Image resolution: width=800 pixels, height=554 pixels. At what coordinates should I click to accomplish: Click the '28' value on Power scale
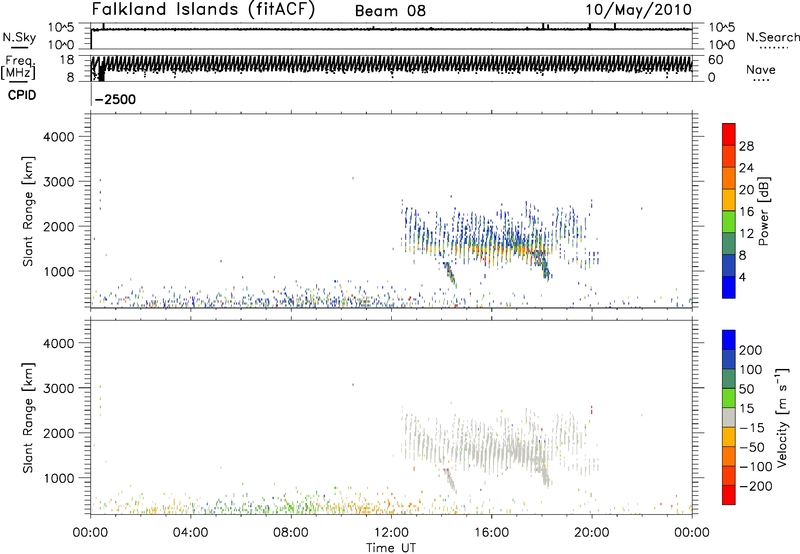tap(746, 146)
